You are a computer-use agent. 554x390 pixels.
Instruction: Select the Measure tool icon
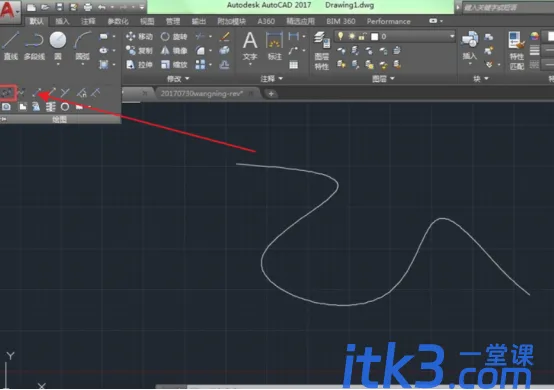(96, 93)
